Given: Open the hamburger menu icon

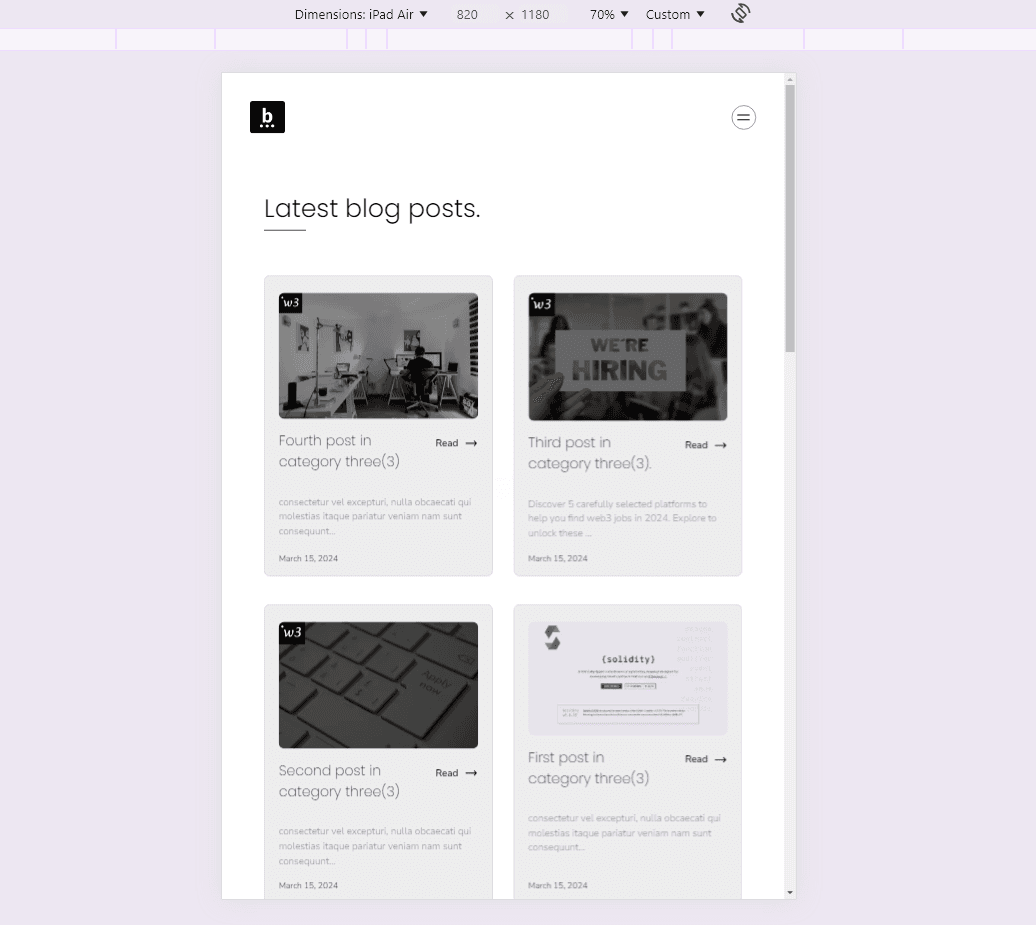Looking at the screenshot, I should coord(743,118).
